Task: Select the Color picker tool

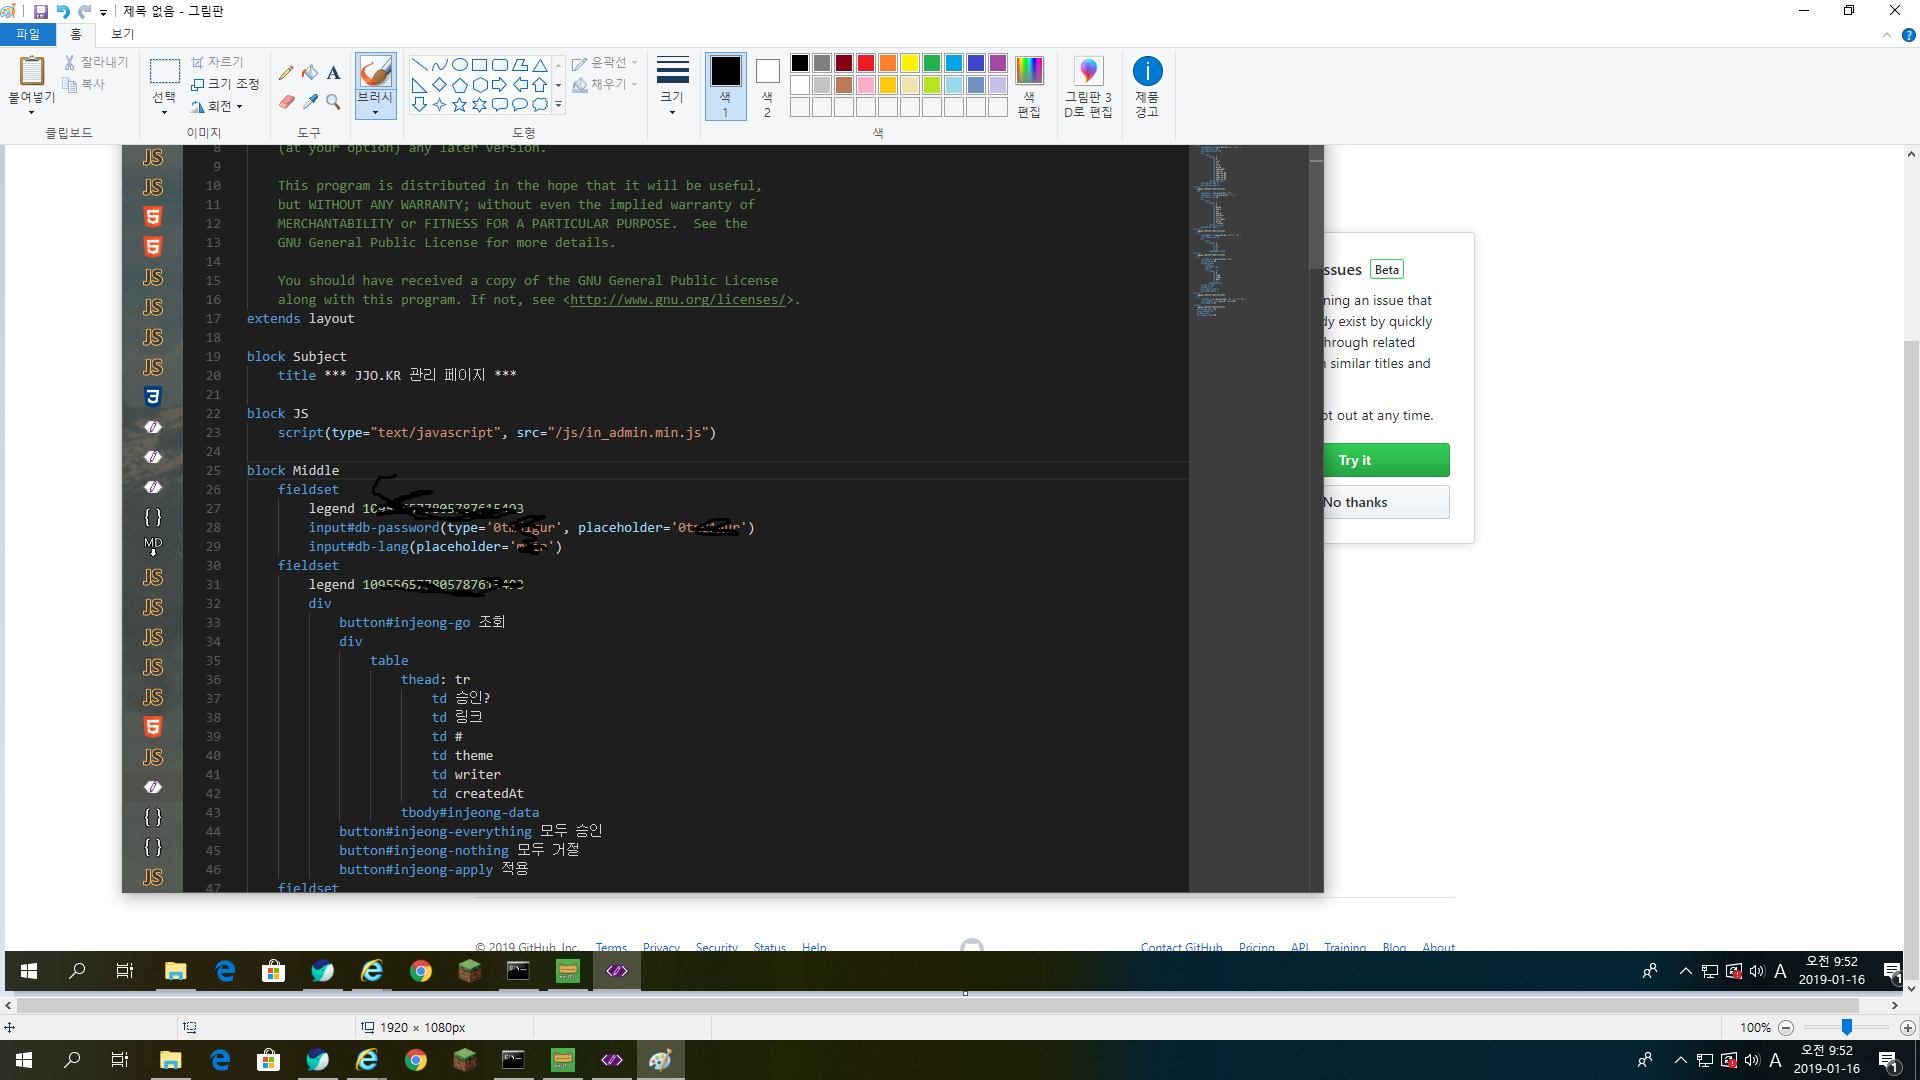Action: point(310,102)
